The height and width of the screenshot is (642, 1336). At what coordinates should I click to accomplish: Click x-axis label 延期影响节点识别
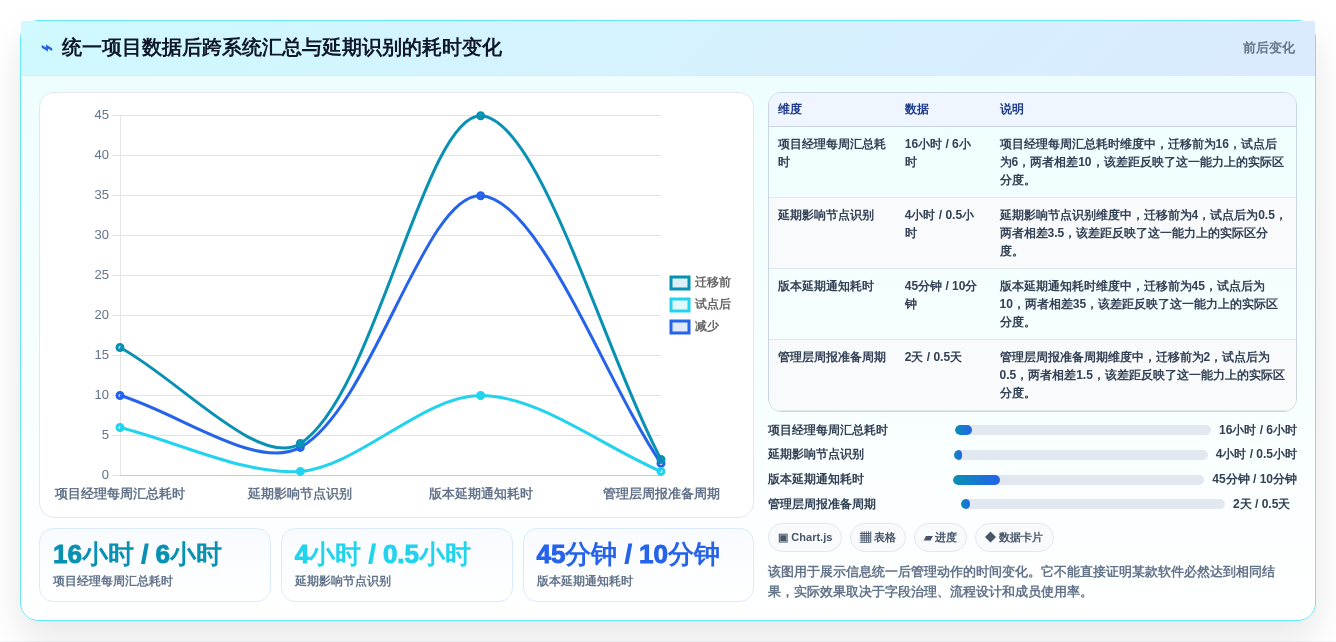(x=300, y=494)
